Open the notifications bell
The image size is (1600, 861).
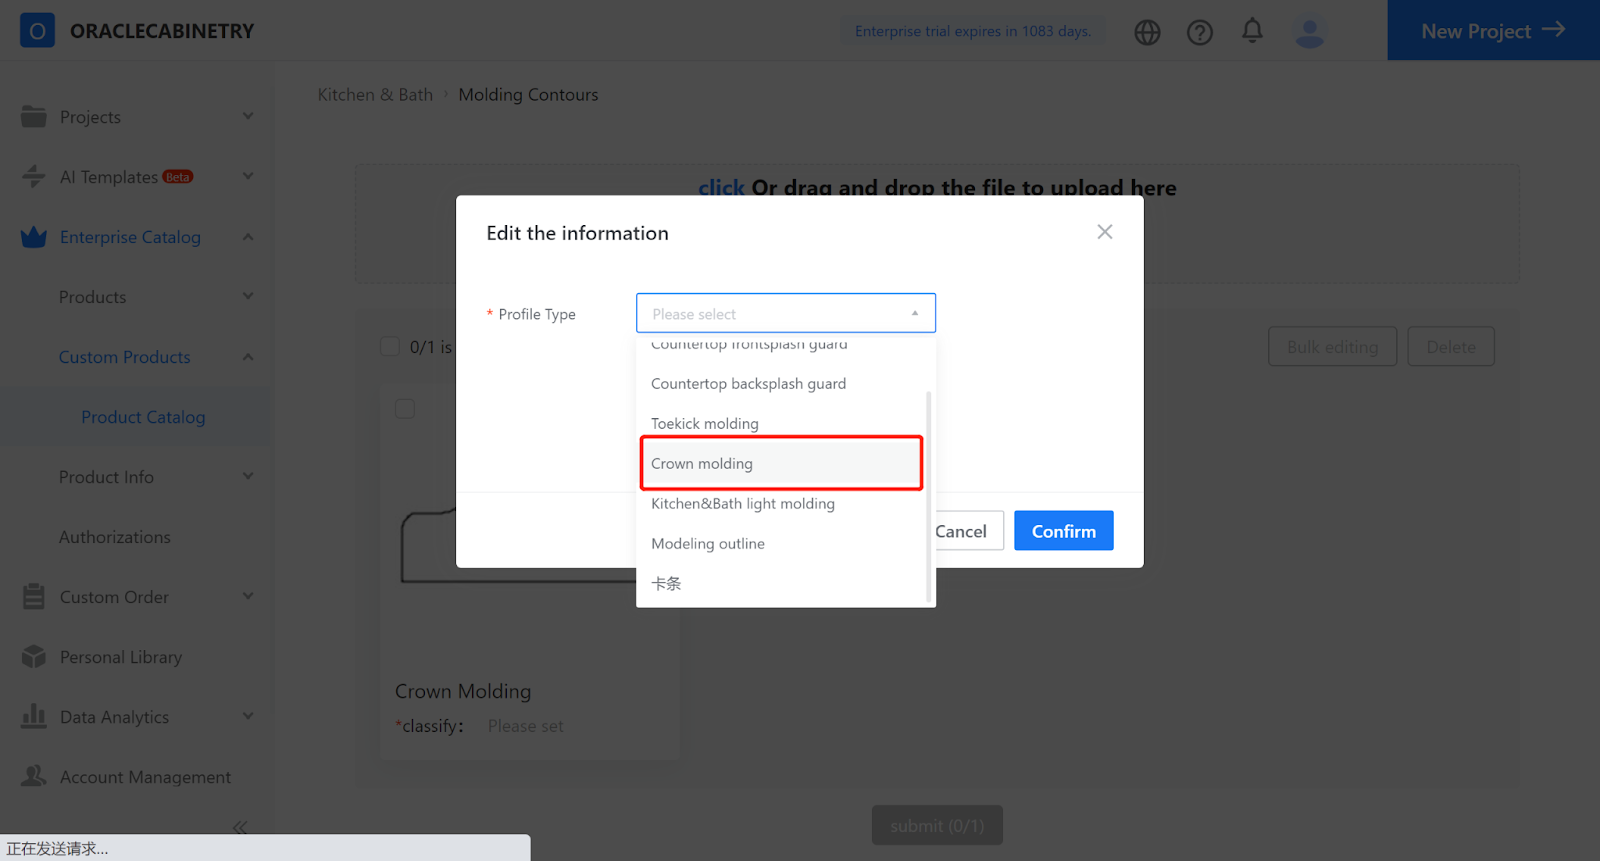pyautogui.click(x=1252, y=31)
